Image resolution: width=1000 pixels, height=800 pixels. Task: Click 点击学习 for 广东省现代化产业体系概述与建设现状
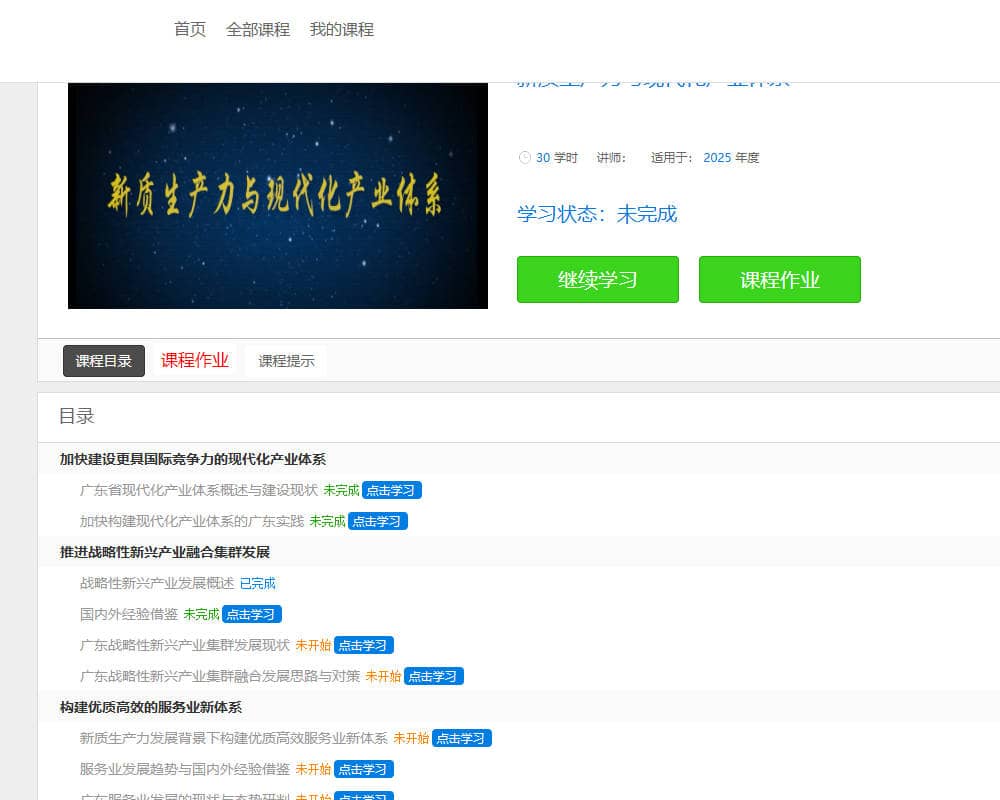(x=391, y=490)
